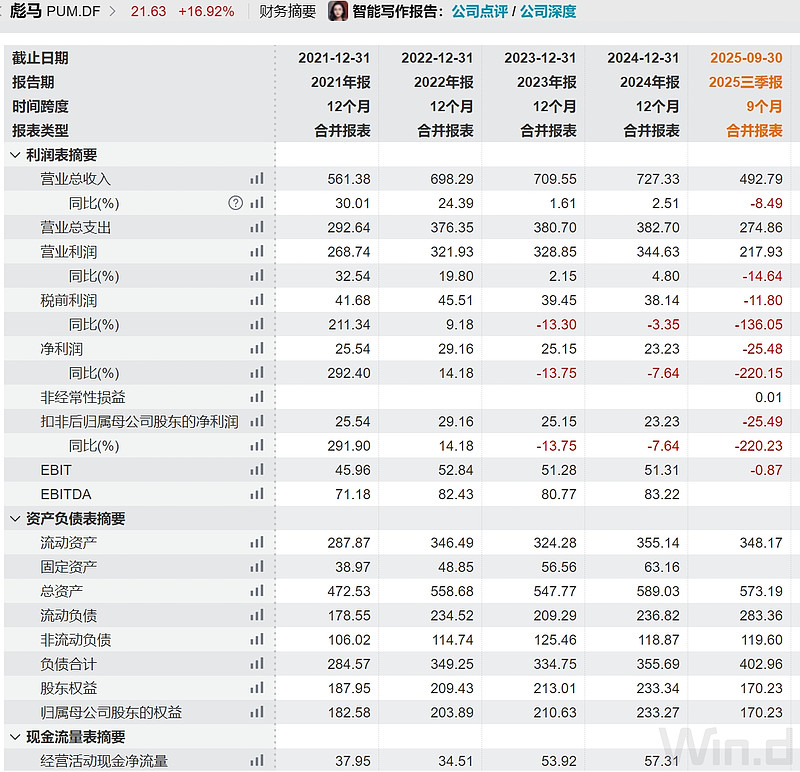Viewport: 800px width, 772px height.
Task: Select the 财务摘要 tab
Action: [287, 11]
